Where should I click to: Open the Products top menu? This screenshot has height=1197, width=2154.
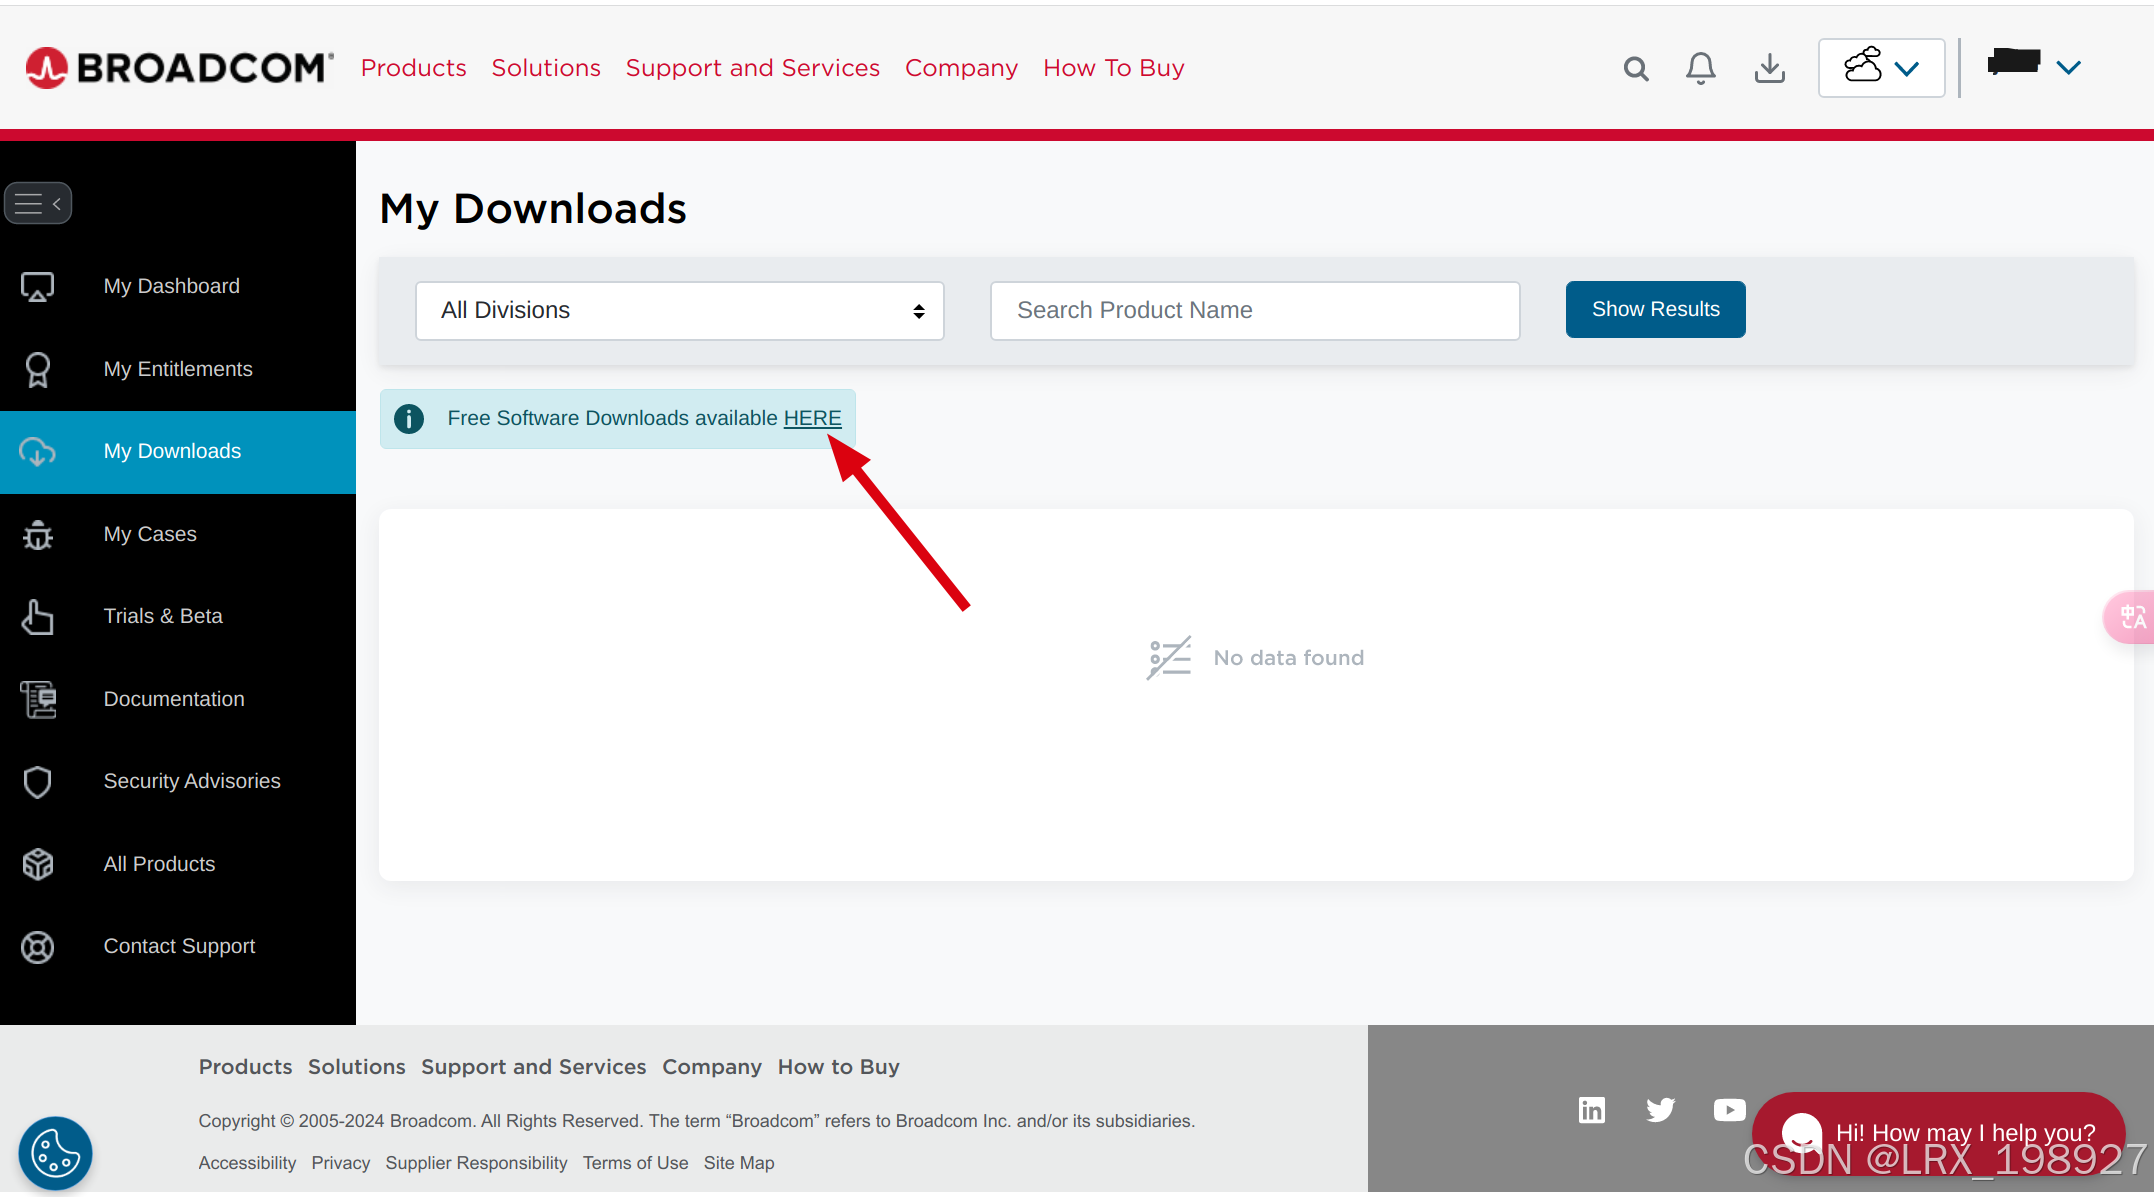tap(413, 68)
